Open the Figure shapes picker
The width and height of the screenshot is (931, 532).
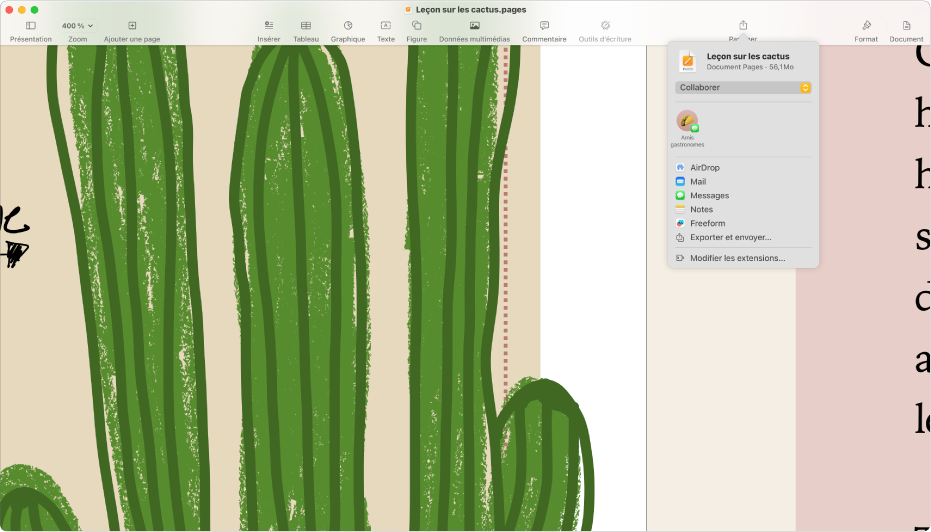coord(416,30)
